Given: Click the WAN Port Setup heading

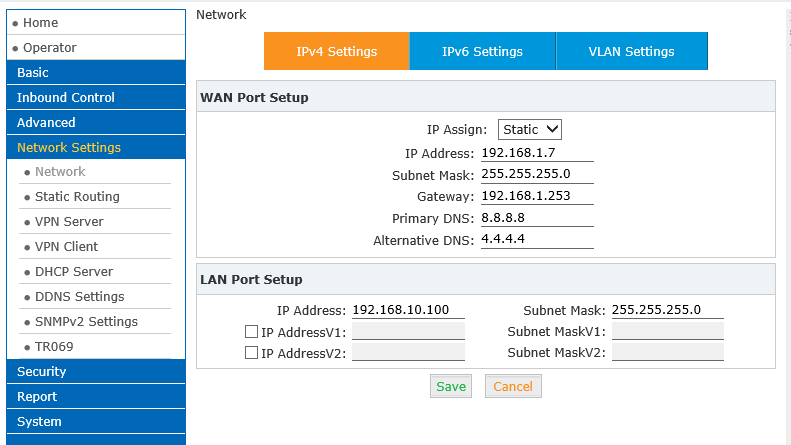Looking at the screenshot, I should point(254,97).
